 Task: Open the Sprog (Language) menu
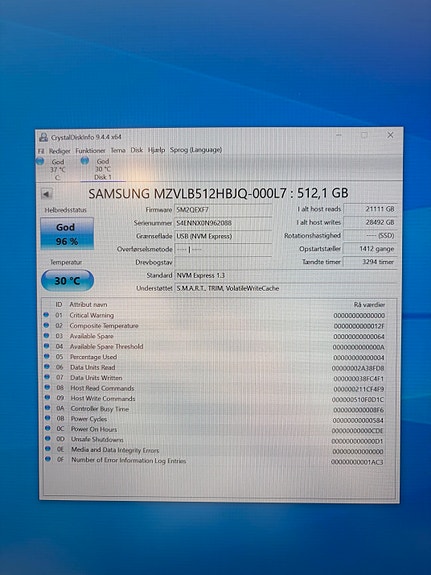(x=196, y=150)
